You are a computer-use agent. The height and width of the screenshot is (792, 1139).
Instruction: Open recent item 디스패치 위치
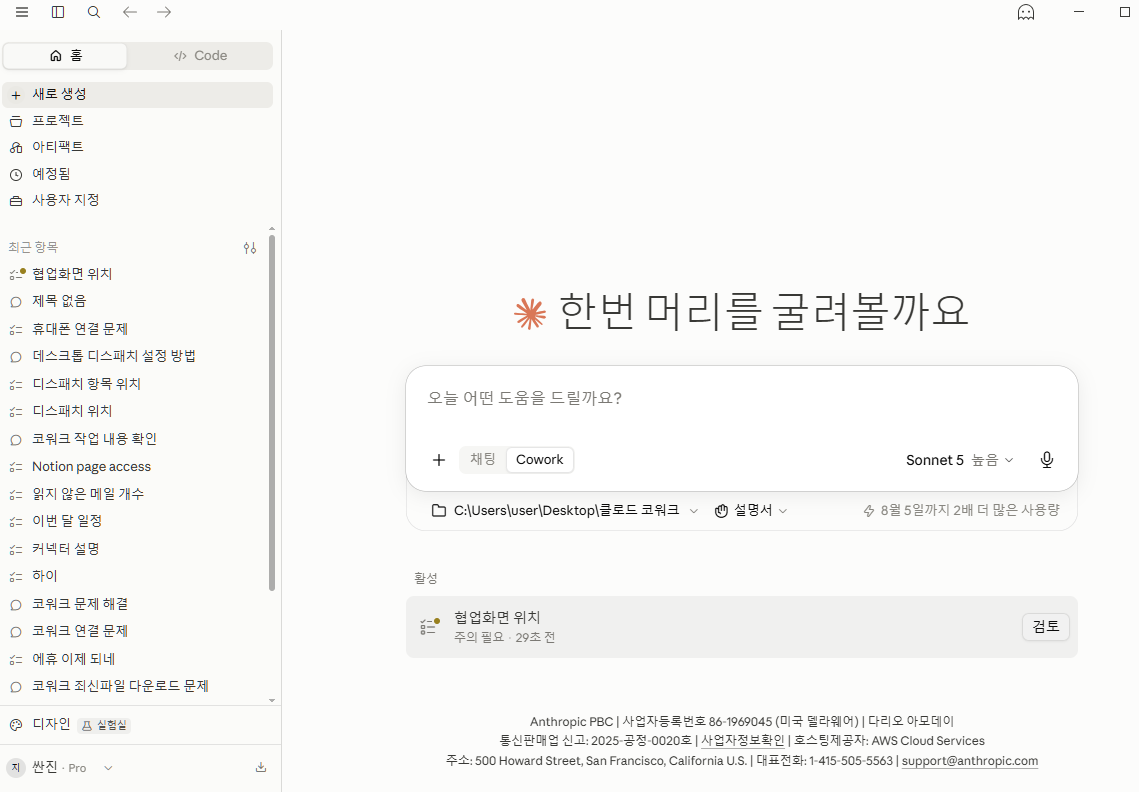pos(134,411)
